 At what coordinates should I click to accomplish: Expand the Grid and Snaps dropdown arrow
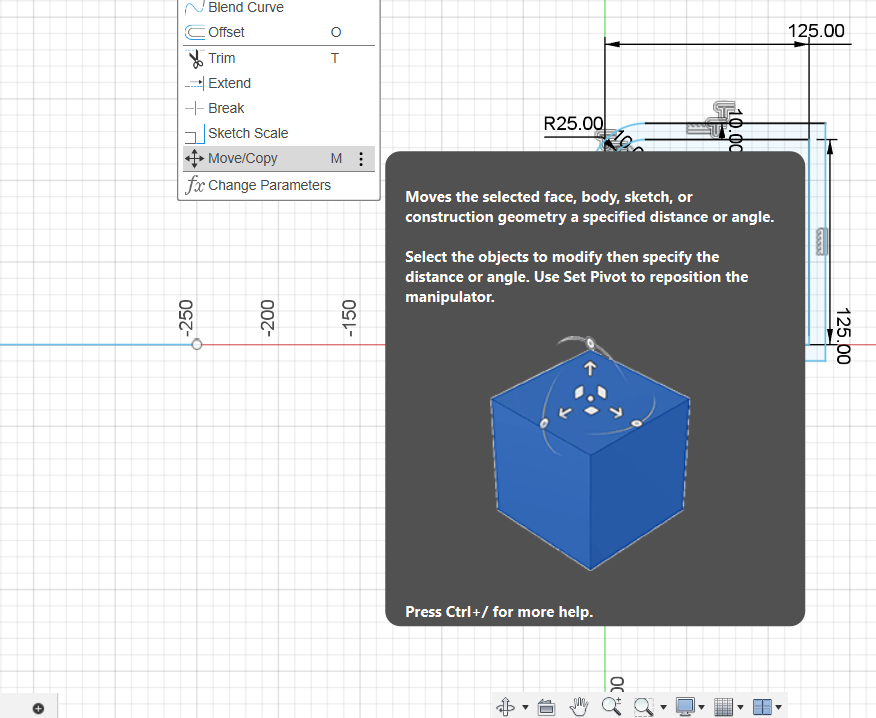(x=740, y=707)
